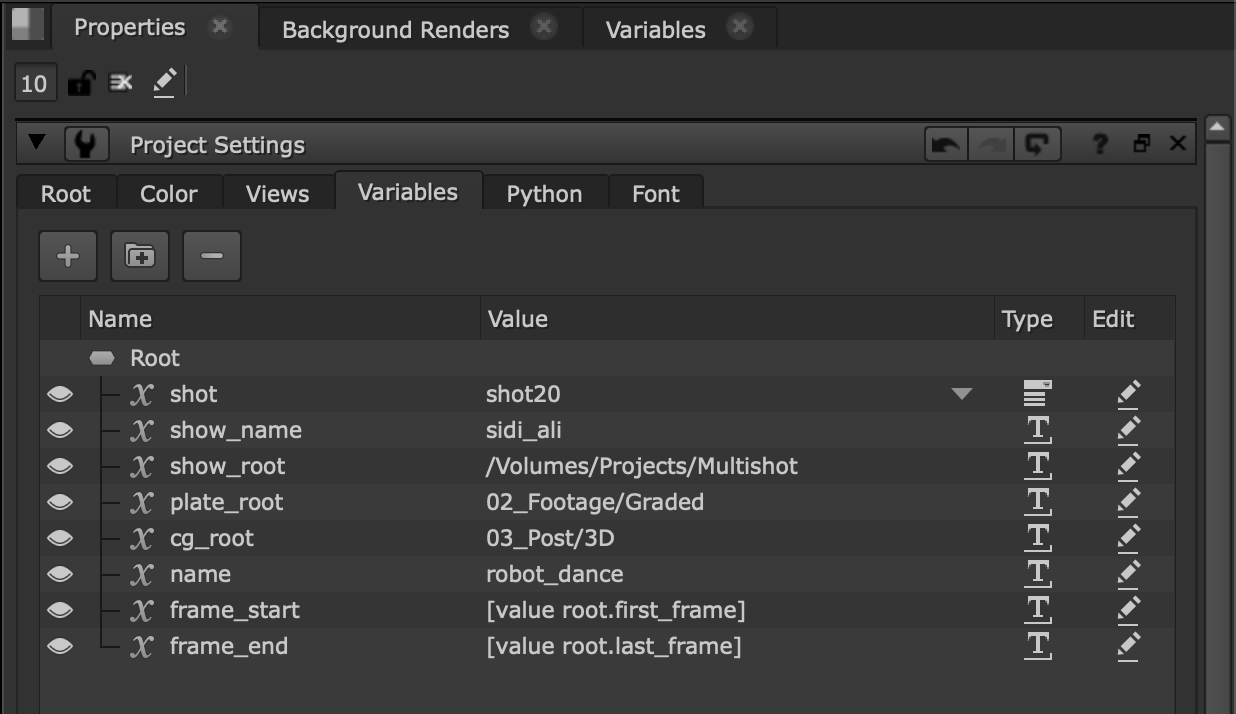
Task: Click the Project Settings disclosure triangle
Action: tap(38, 143)
